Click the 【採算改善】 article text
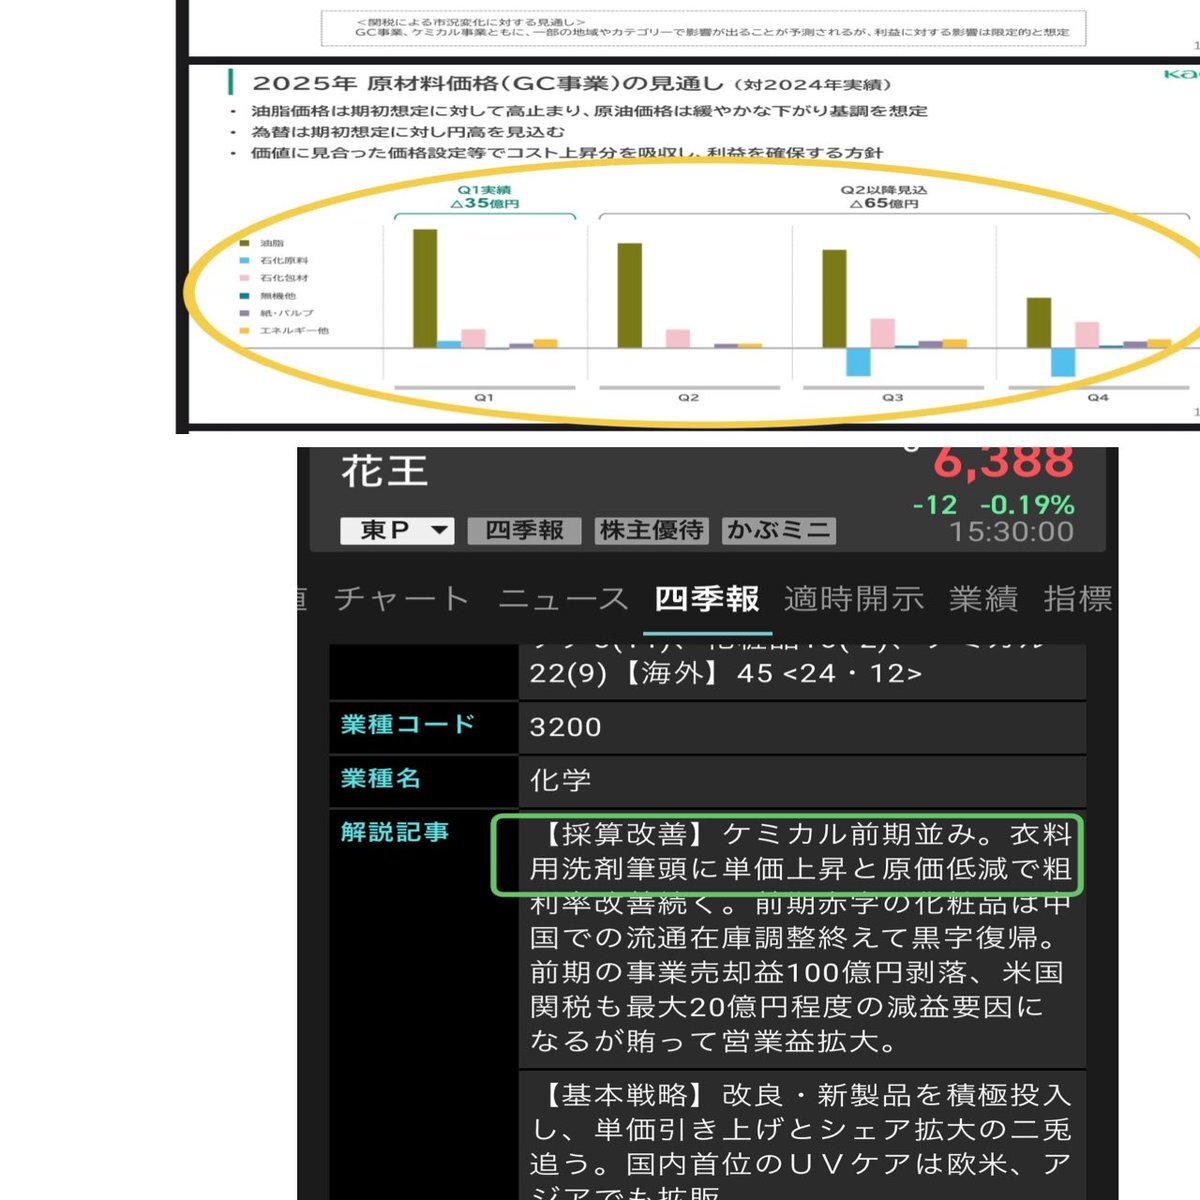 (802, 938)
